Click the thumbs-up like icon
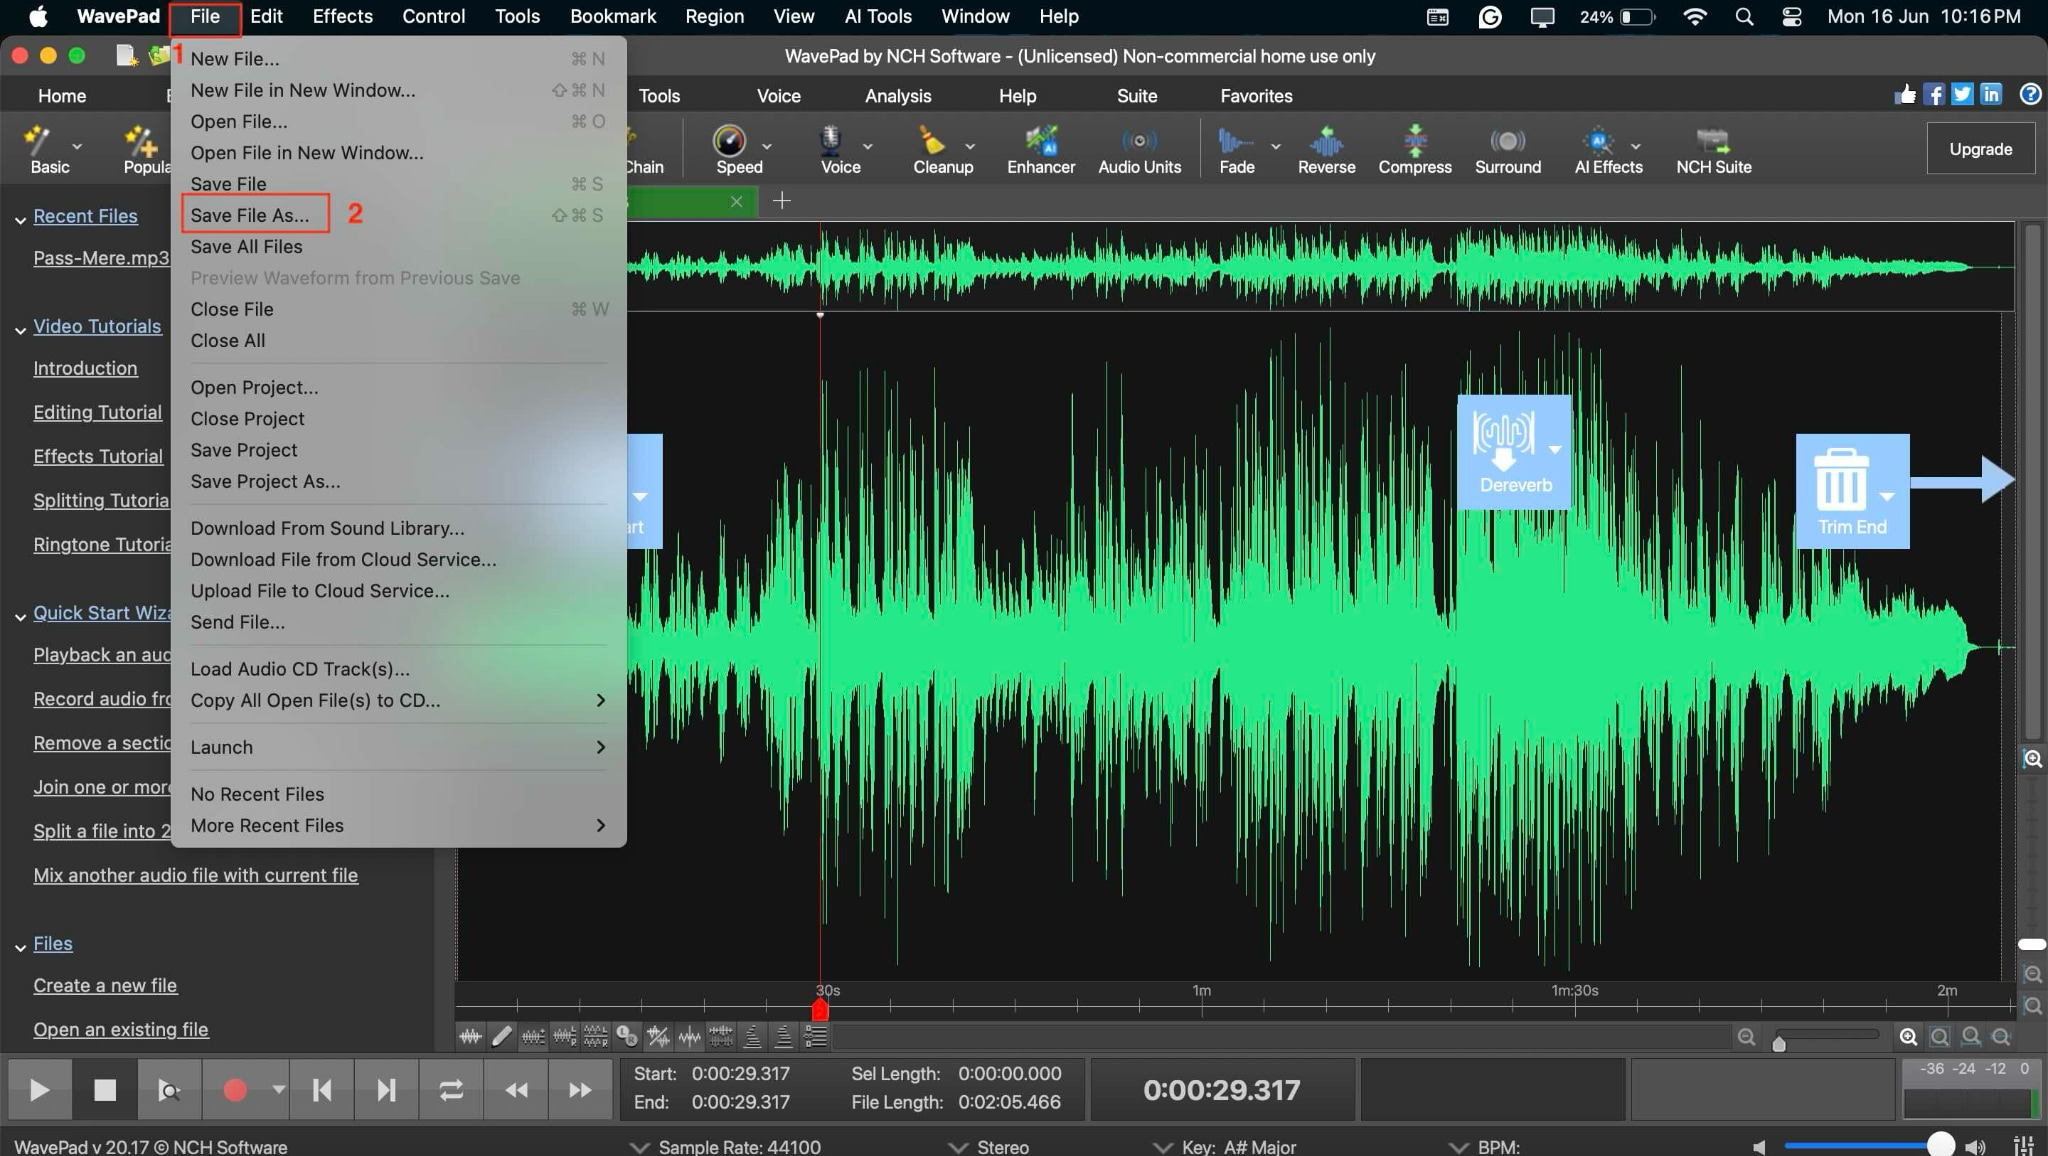 [1905, 94]
